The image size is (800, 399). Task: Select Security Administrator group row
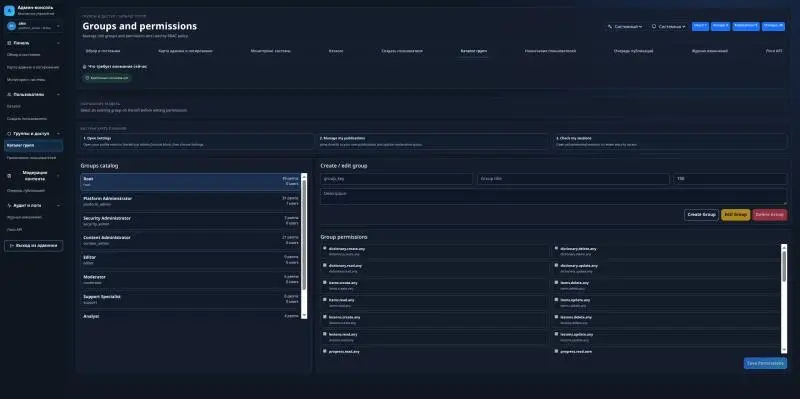click(191, 220)
